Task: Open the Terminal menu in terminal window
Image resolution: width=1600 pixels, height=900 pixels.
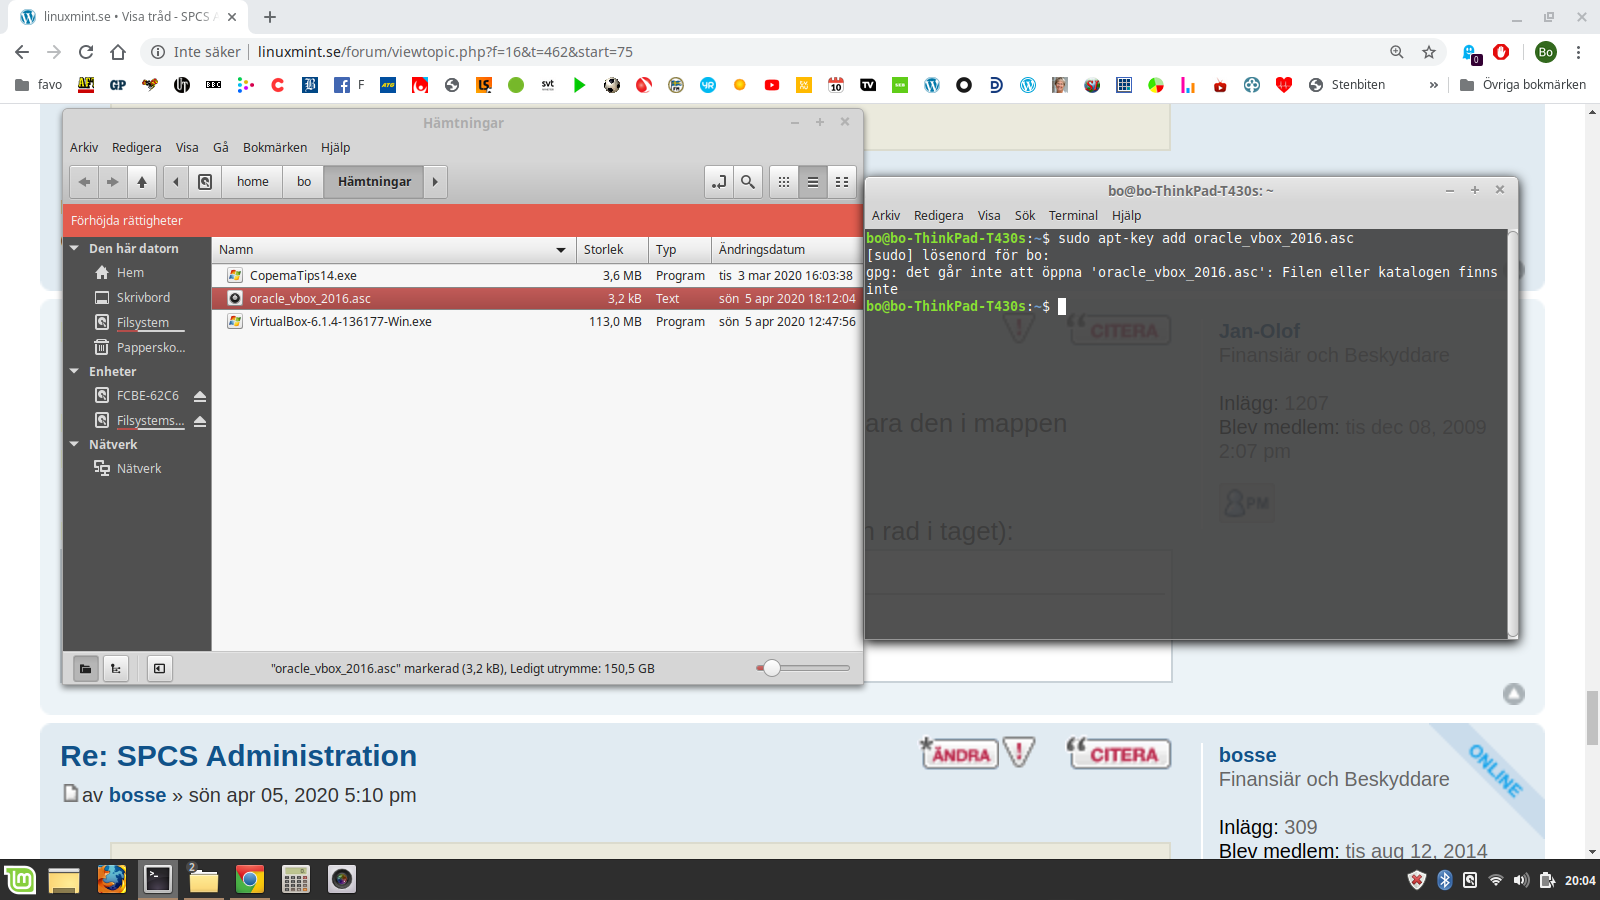Action: click(x=1072, y=216)
